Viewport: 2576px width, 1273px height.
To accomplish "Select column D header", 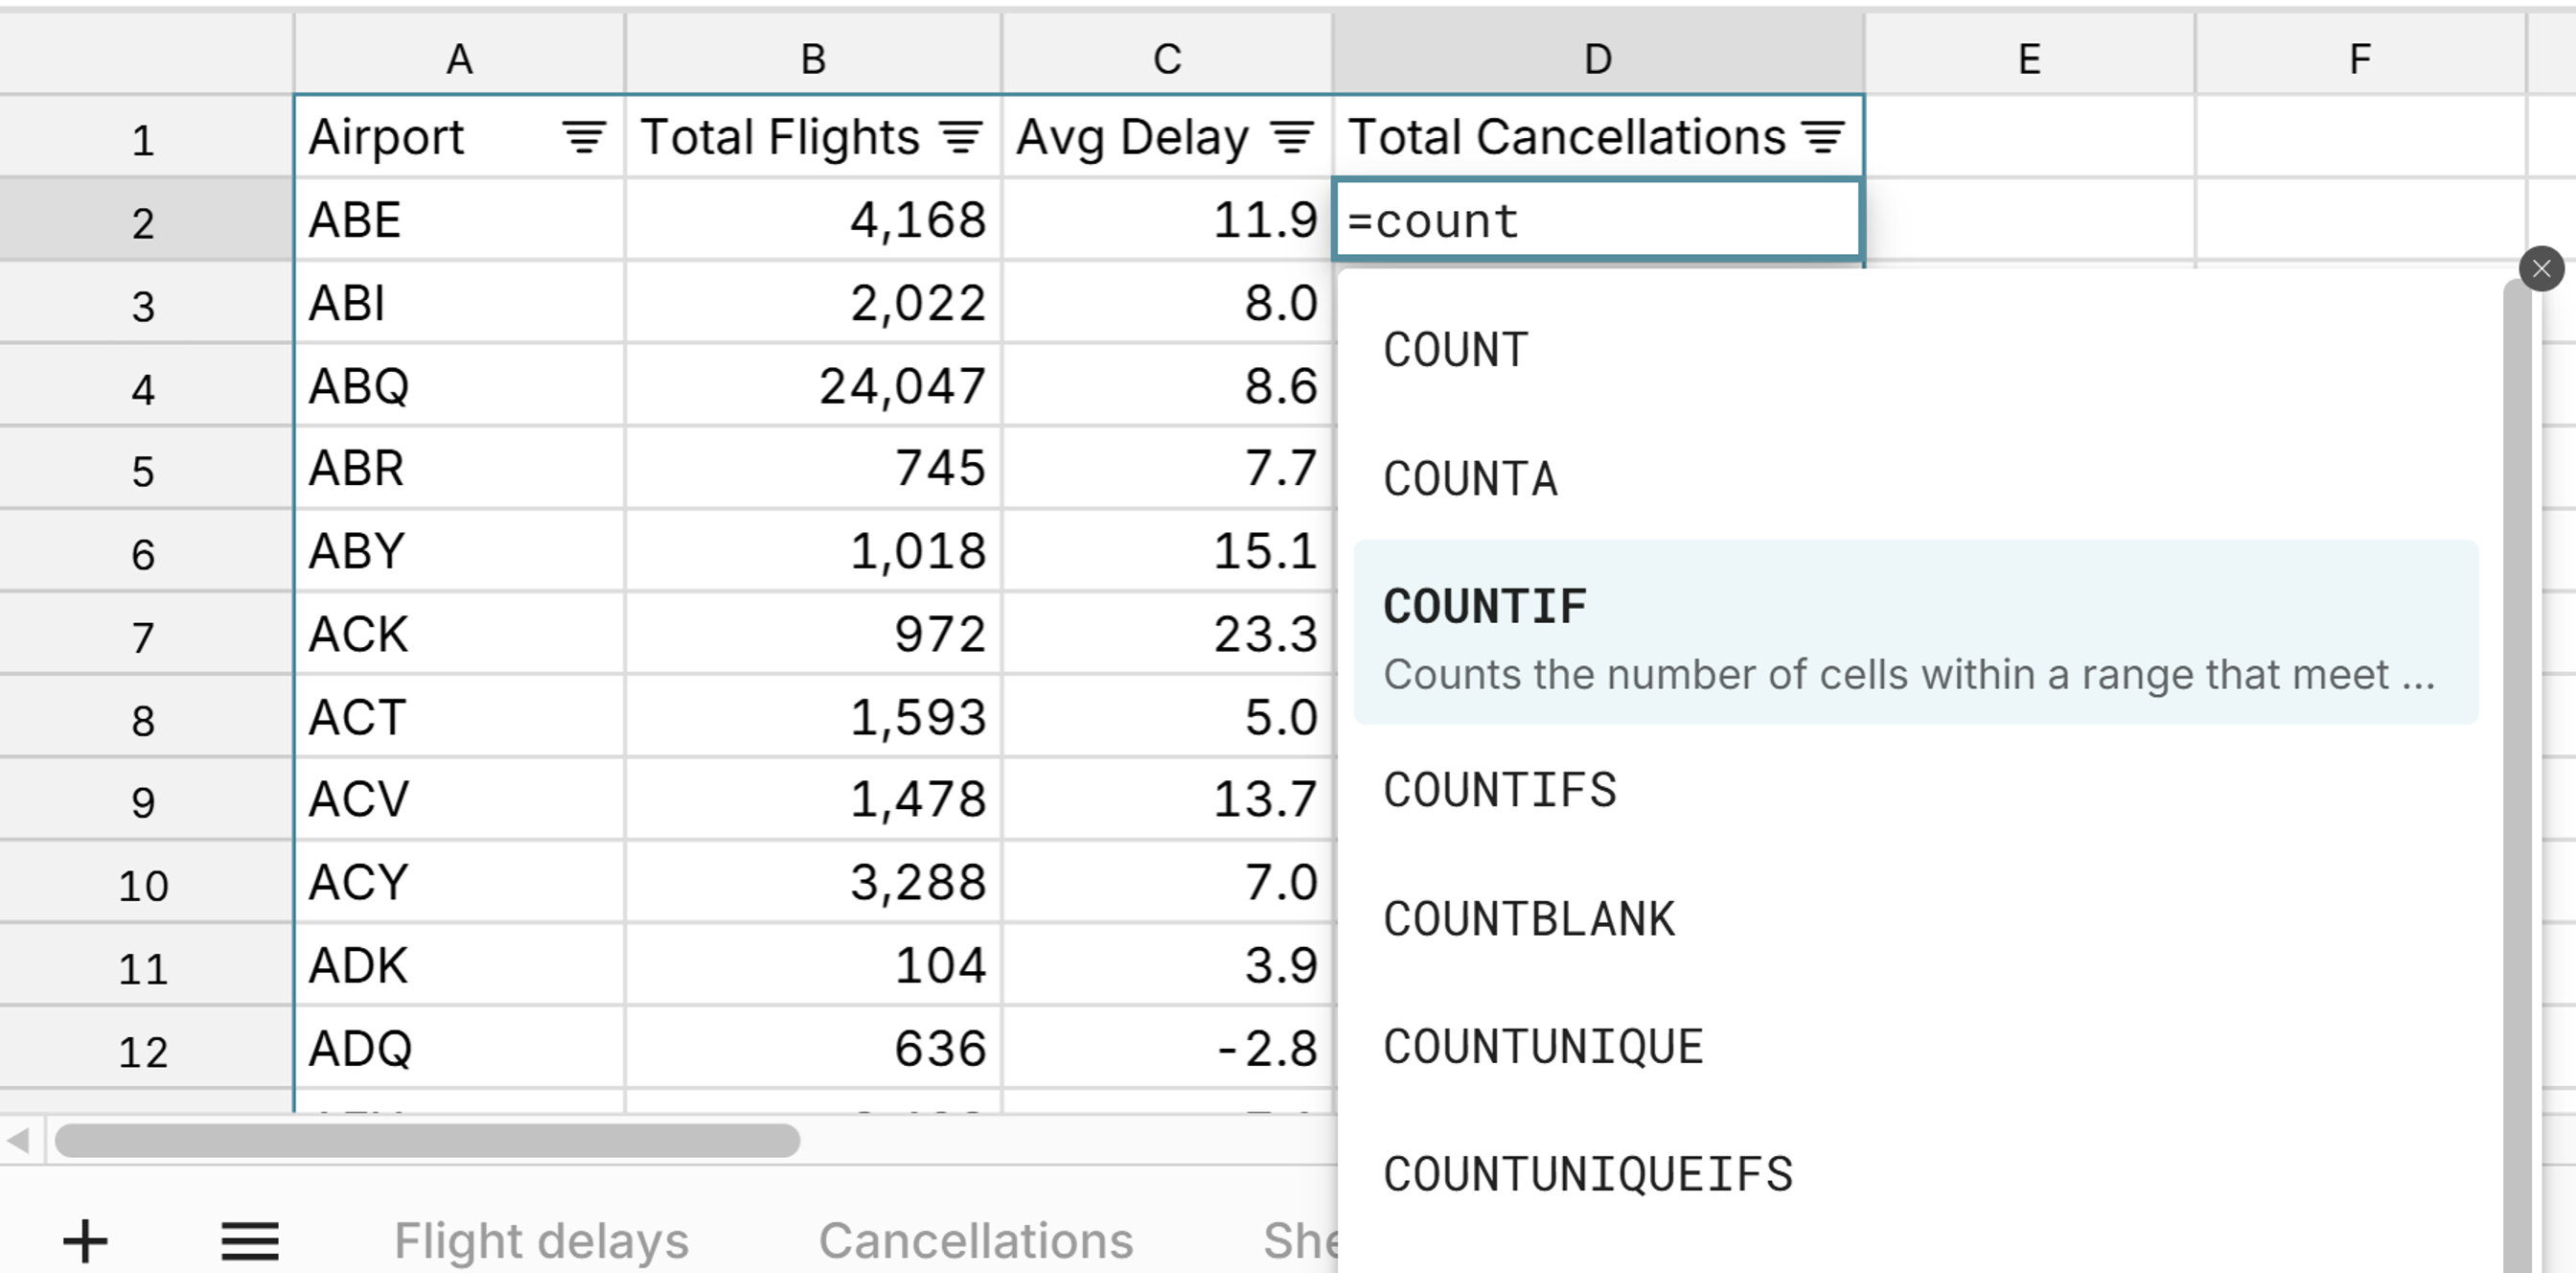I will pyautogui.click(x=1597, y=58).
